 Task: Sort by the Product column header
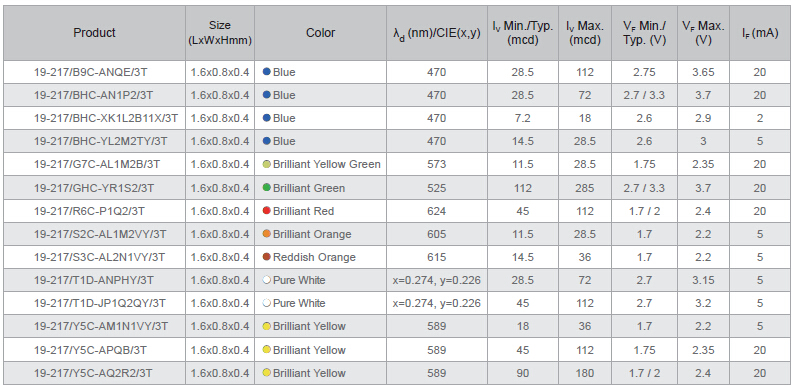[x=94, y=33]
